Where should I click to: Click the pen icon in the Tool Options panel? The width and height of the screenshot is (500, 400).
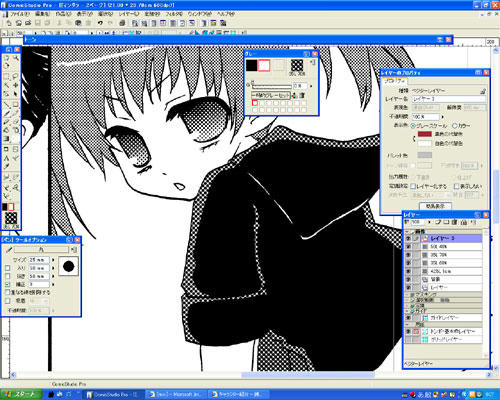[9, 249]
